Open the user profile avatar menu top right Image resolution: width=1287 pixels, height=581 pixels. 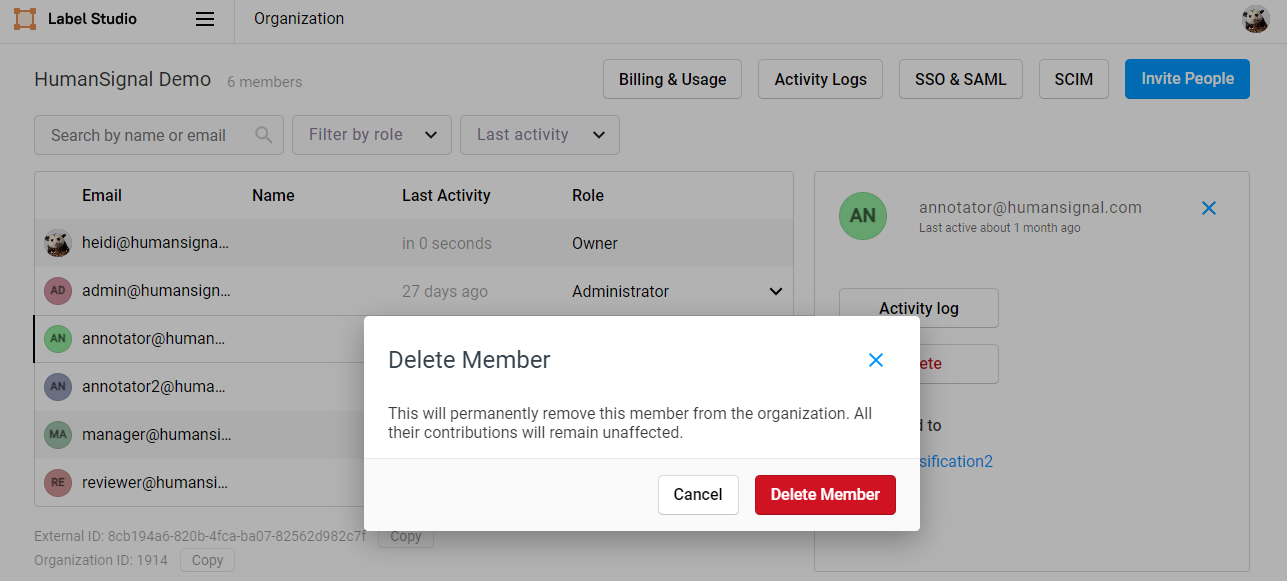coord(1255,18)
